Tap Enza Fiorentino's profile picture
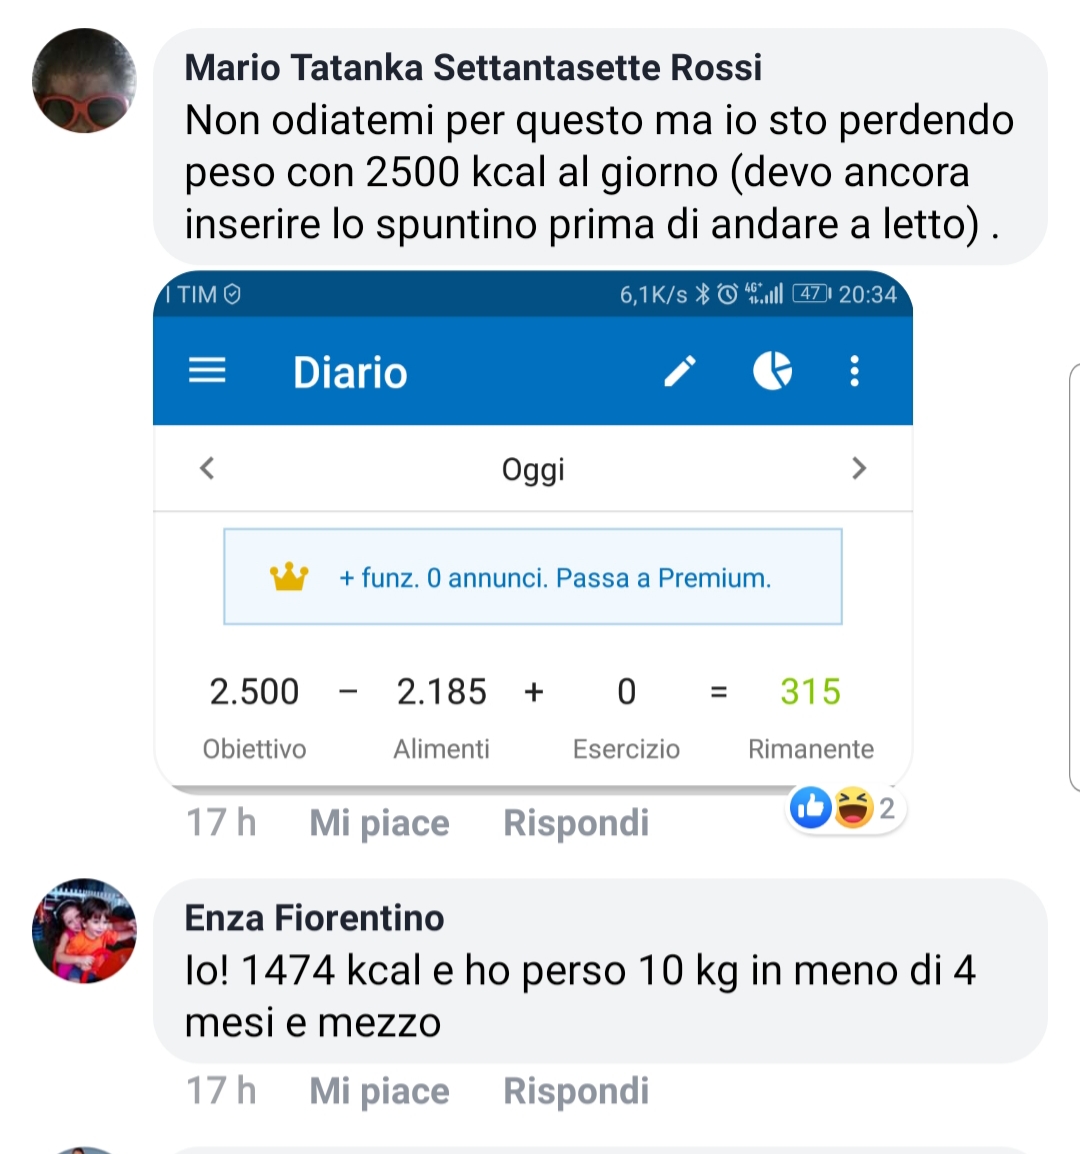Image resolution: width=1080 pixels, height=1154 pixels. pos(84,931)
